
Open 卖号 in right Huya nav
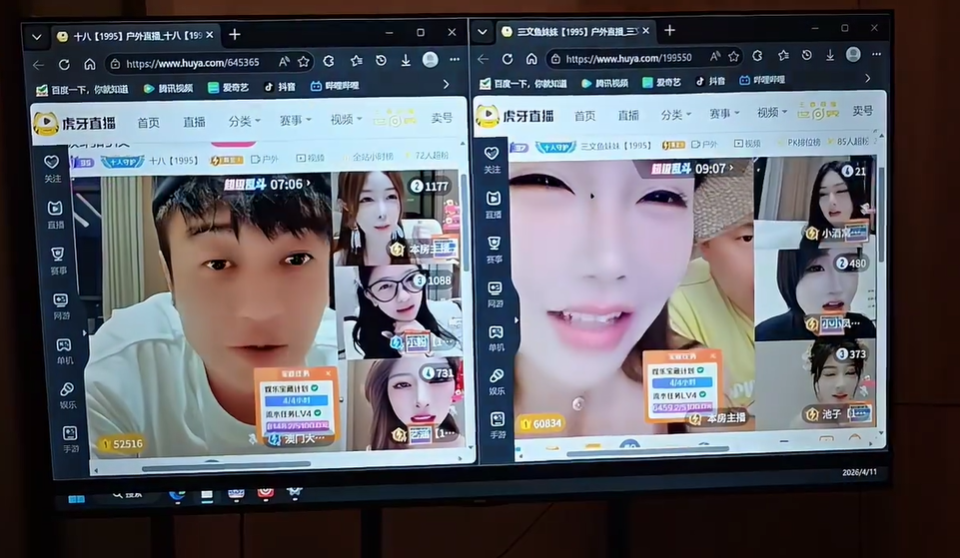[x=862, y=111]
